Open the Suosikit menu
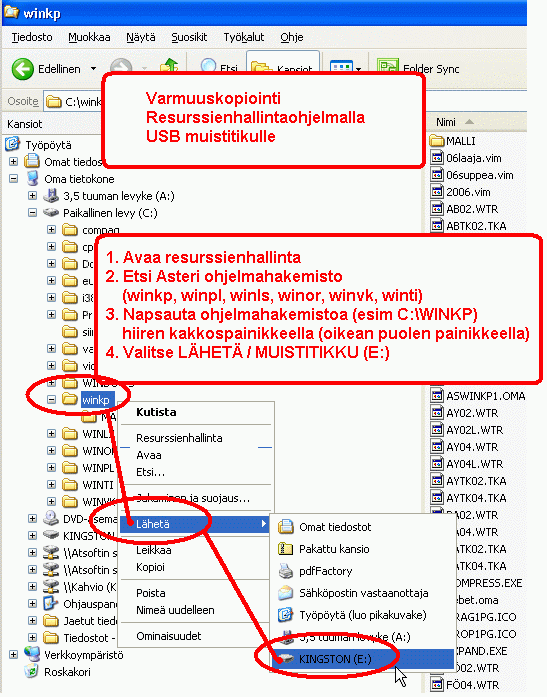 pos(189,37)
